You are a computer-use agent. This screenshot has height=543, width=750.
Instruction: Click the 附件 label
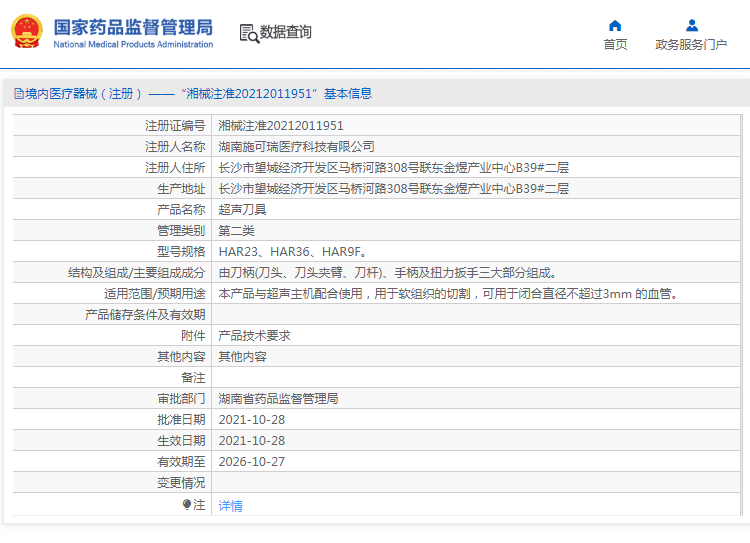coord(193,336)
